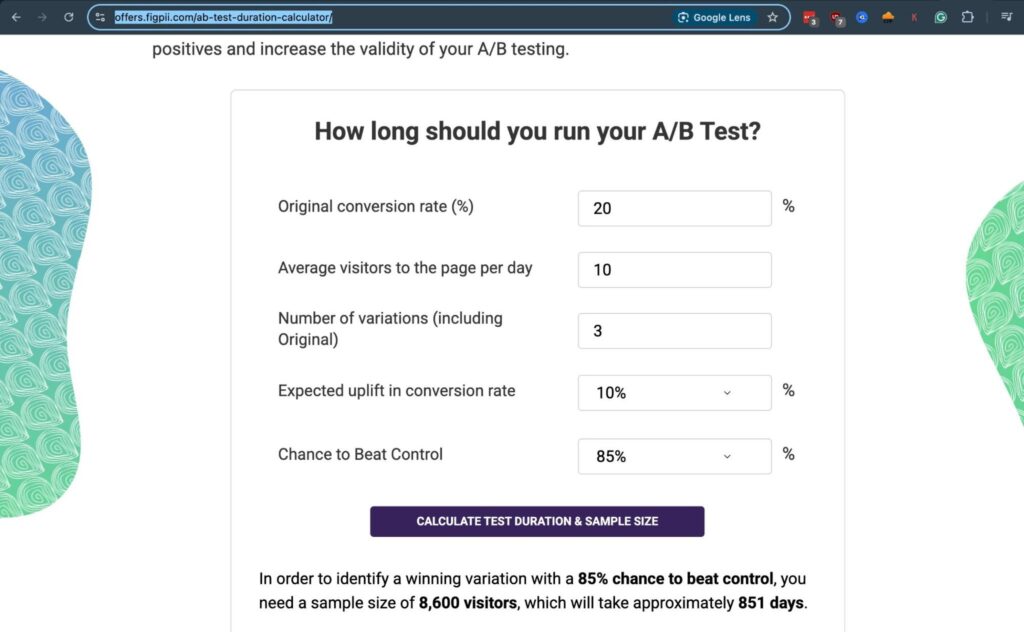Screen dimensions: 1024x632
Task: Select the Original conversion rate field
Action: pos(674,208)
